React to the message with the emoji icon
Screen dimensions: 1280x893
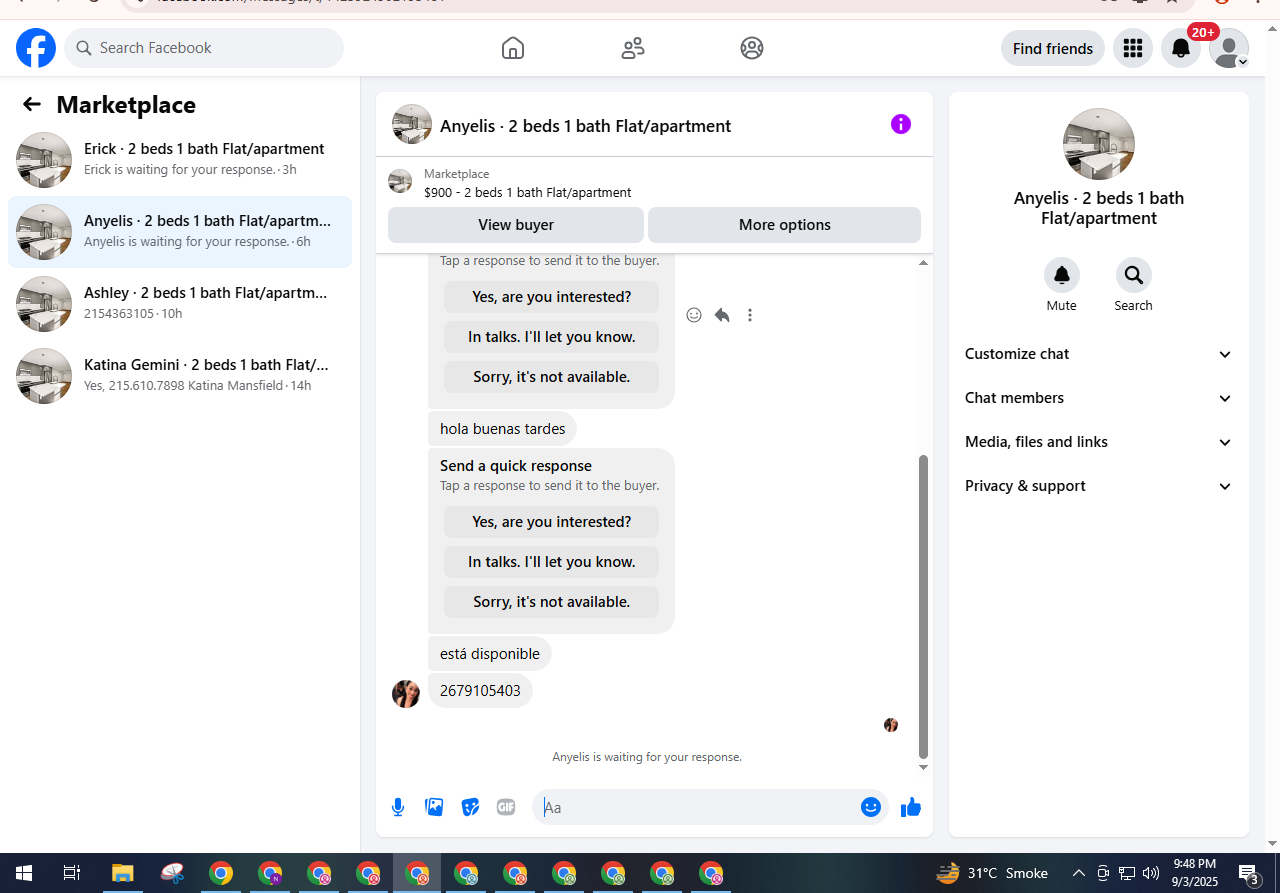click(694, 315)
